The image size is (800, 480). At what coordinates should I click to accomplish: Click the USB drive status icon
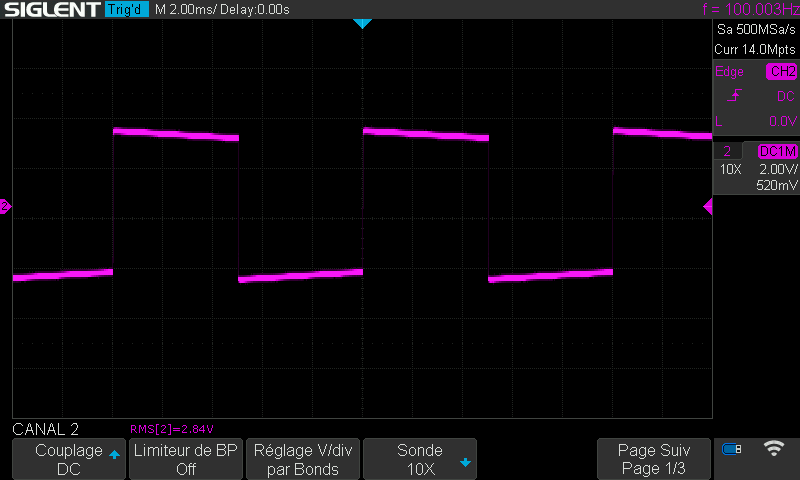click(x=732, y=449)
